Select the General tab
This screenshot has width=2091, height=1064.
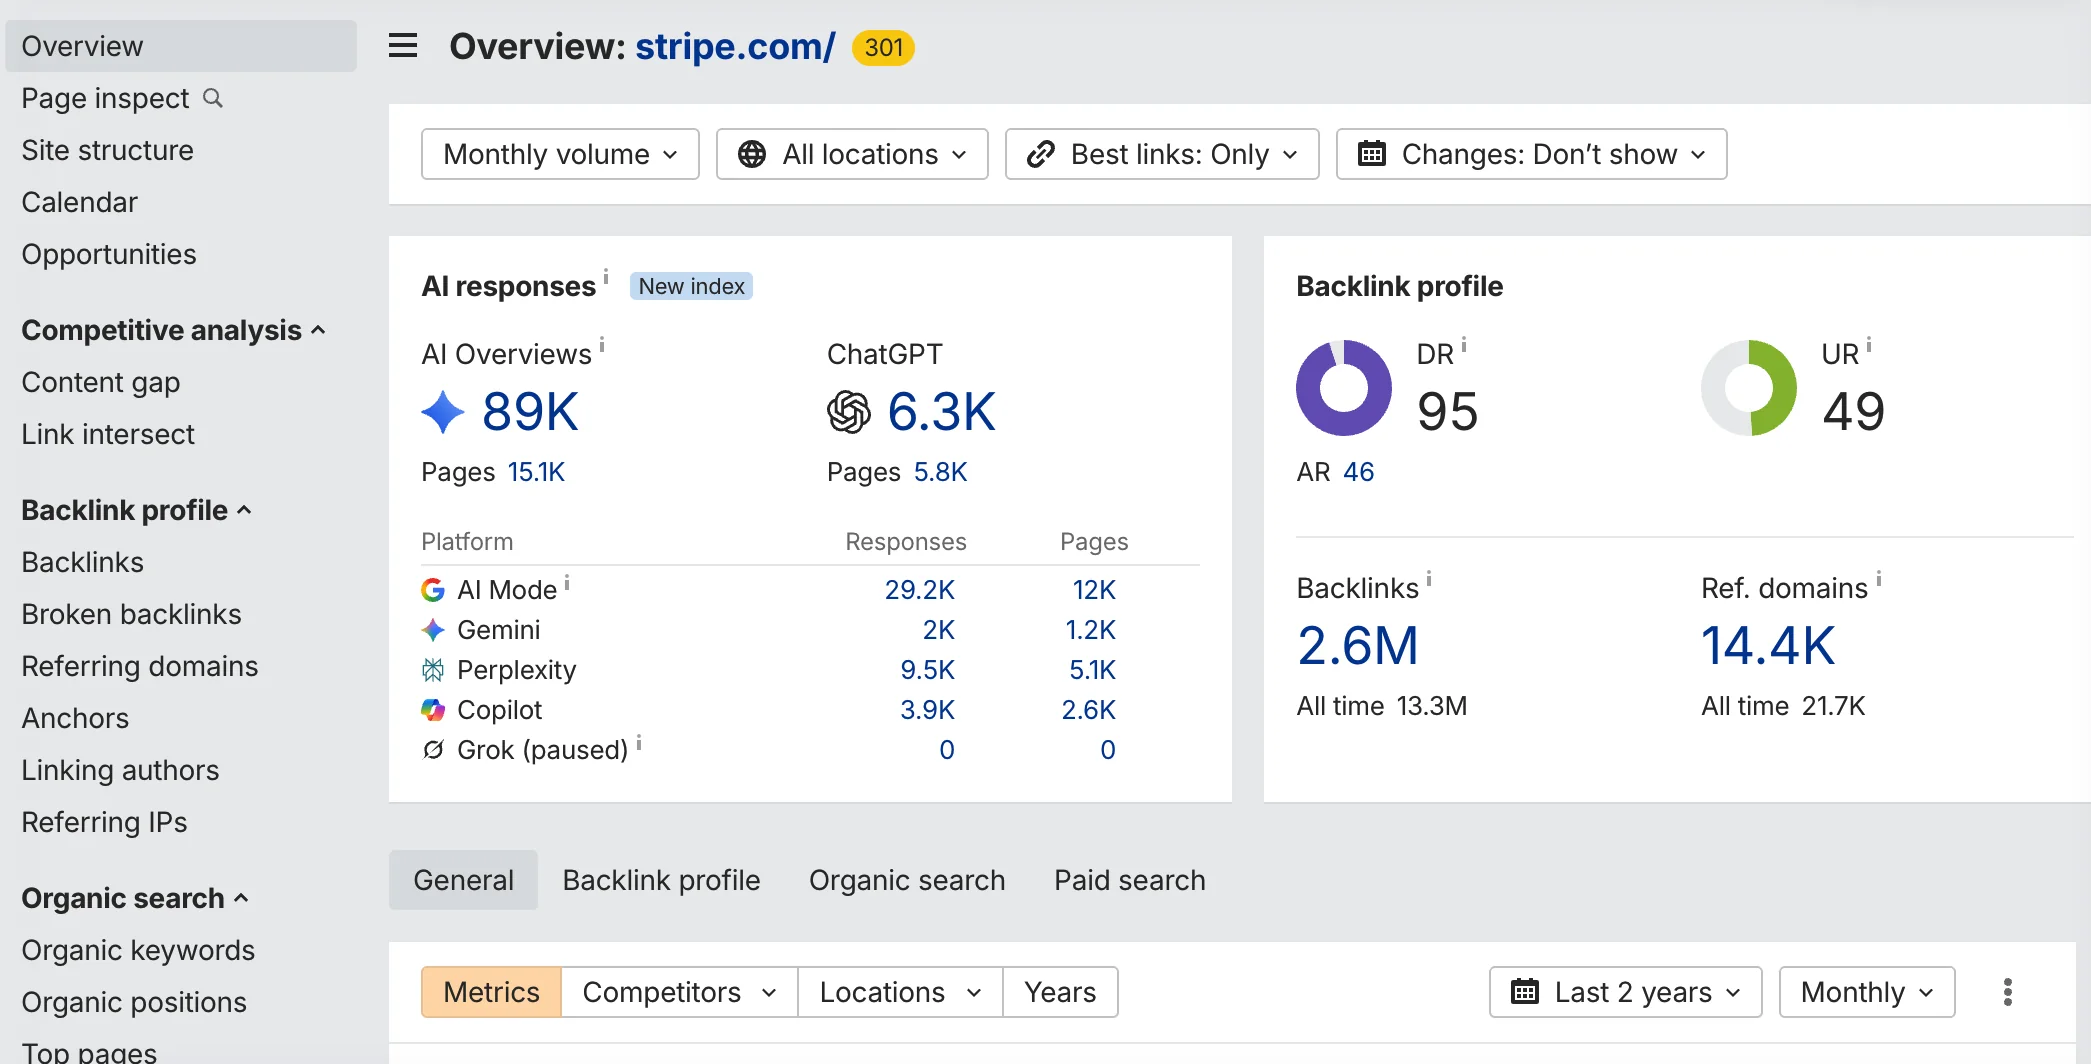tap(463, 880)
